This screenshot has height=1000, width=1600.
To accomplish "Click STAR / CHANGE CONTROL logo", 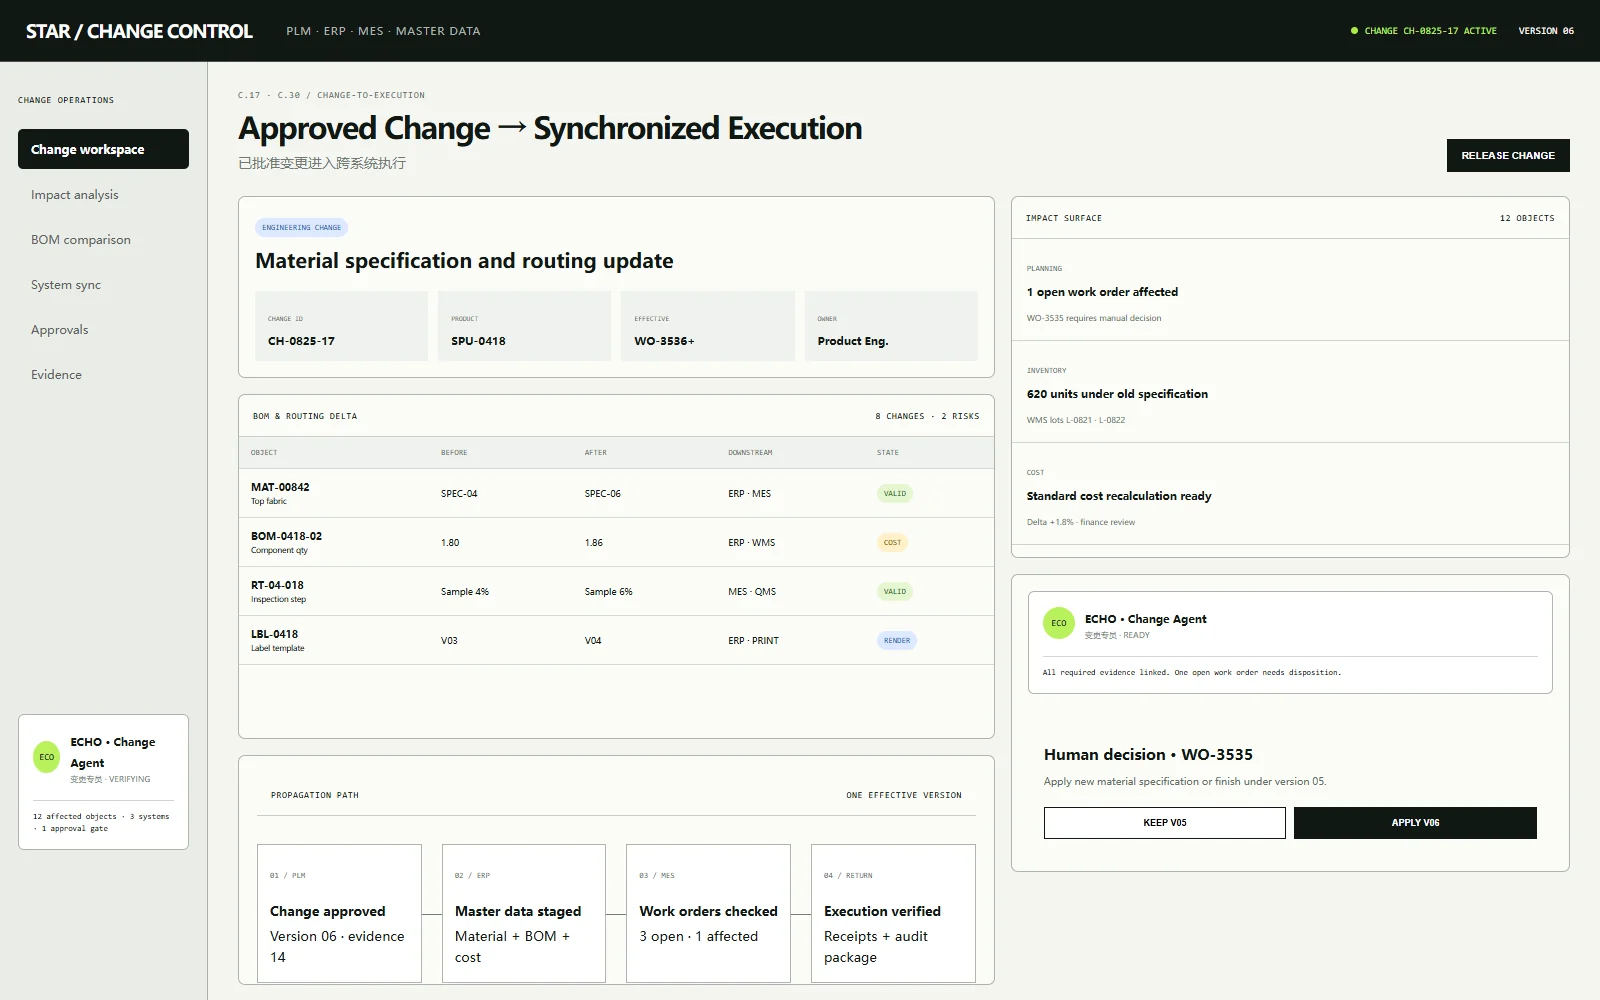I will coord(139,31).
